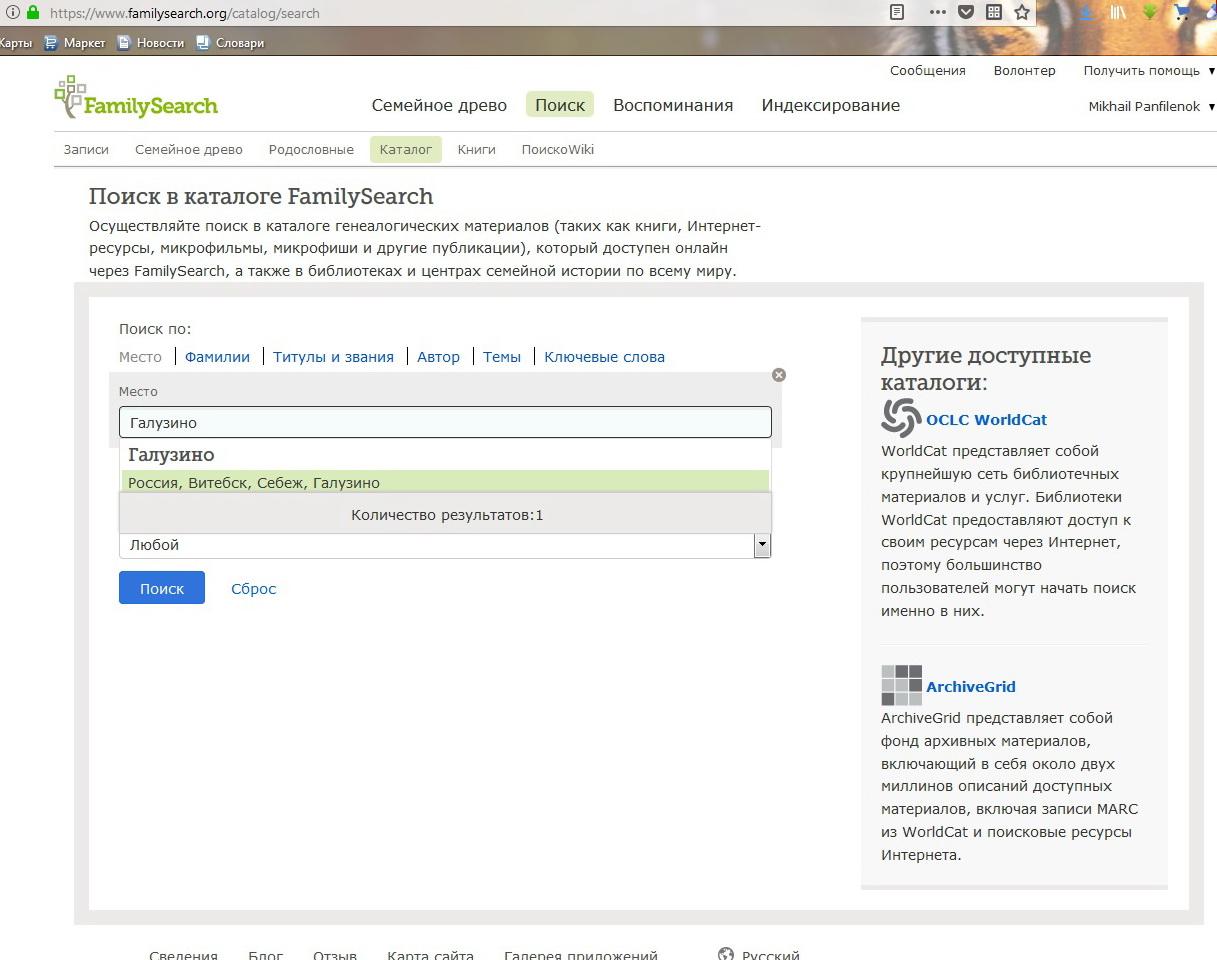Open Новости bookmark icon
This screenshot has height=960, width=1217.
pos(124,43)
